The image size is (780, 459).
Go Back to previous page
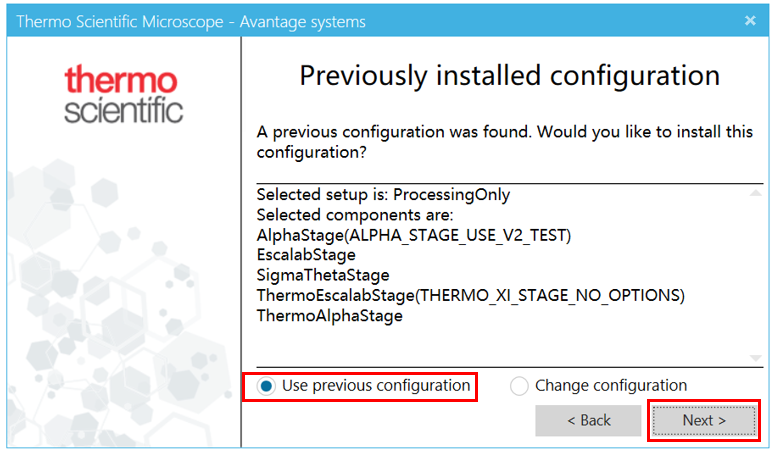(x=588, y=420)
